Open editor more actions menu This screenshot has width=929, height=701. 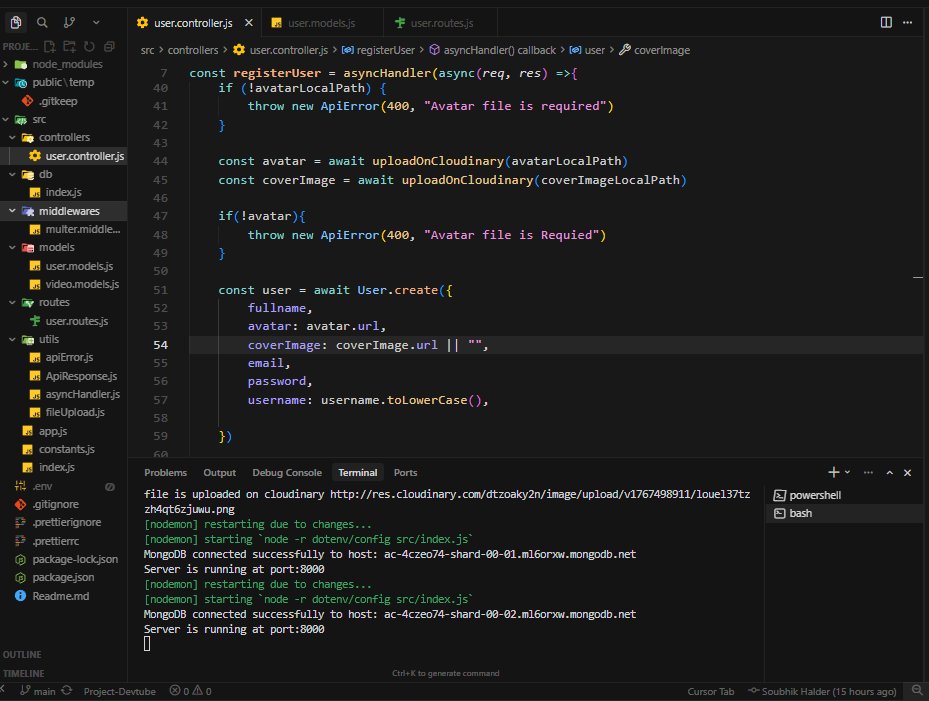[907, 23]
